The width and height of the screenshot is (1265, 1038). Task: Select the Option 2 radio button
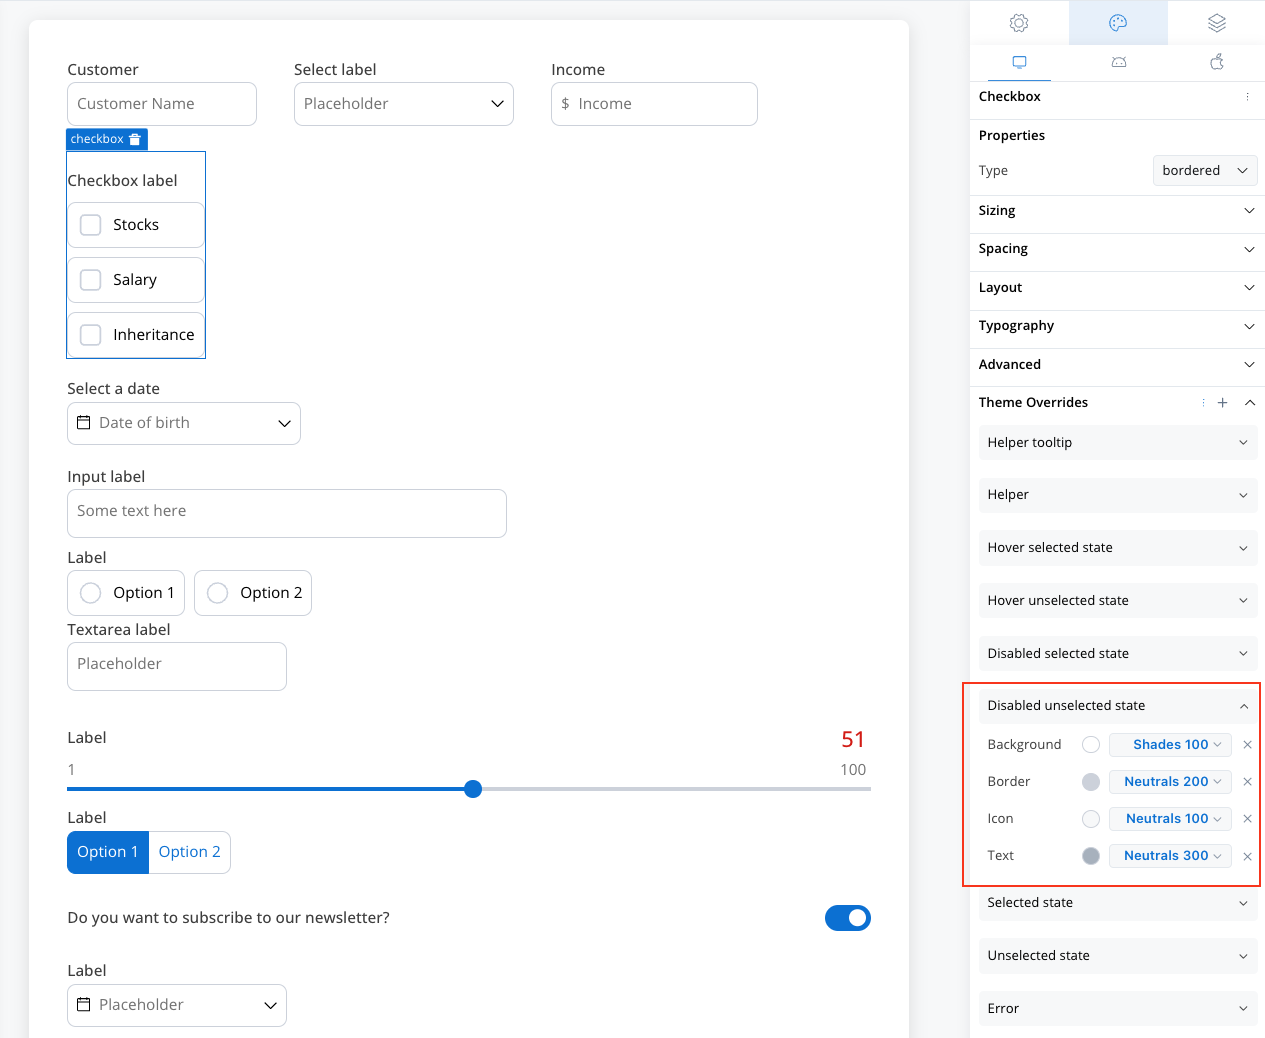point(218,593)
